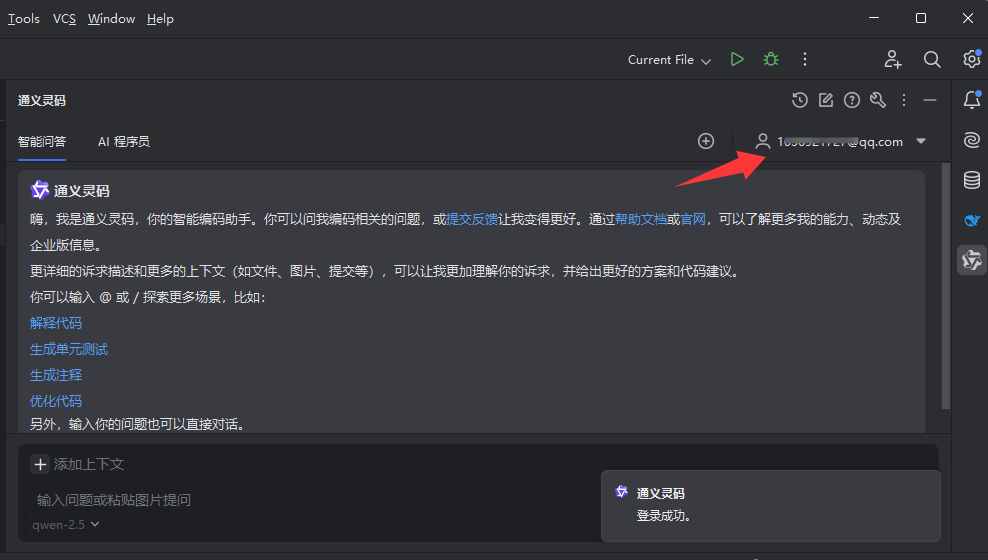
Task: Expand the Current File run configuration dropdown
Action: coord(669,60)
